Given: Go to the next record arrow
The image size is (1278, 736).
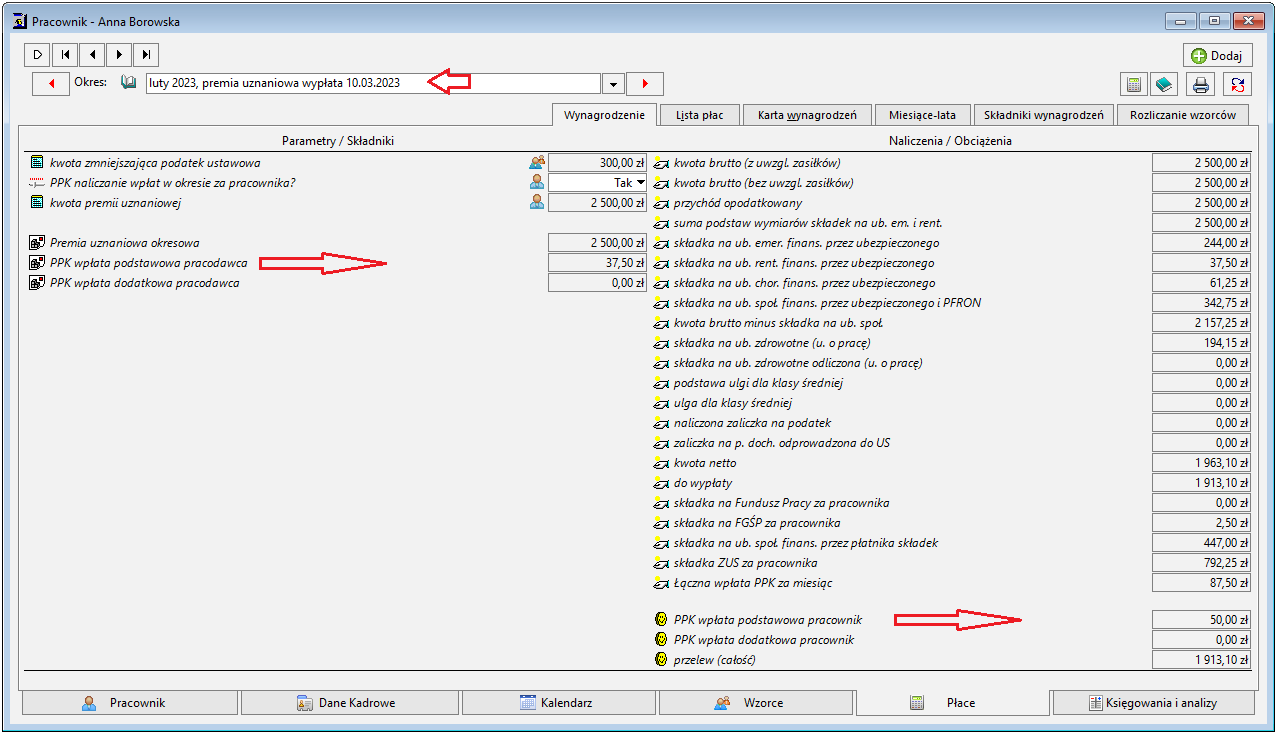Looking at the screenshot, I should point(118,55).
